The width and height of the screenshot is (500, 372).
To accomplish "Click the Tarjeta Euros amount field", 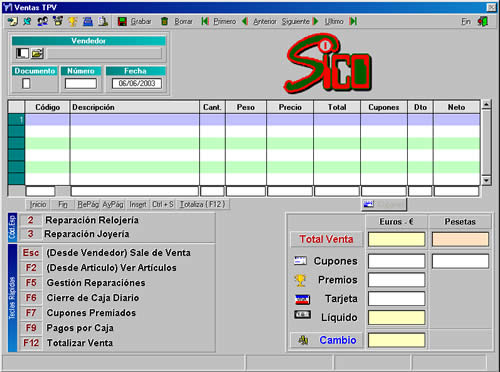I will (x=396, y=299).
